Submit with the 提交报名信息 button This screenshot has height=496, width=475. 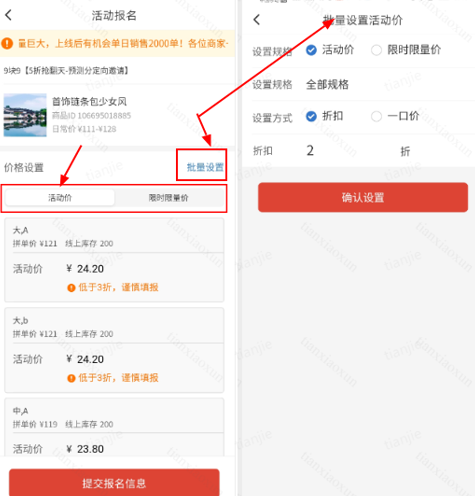point(114,483)
